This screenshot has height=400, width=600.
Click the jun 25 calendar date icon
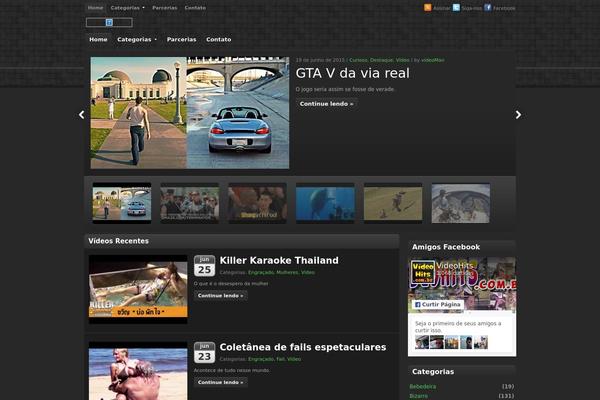204,266
